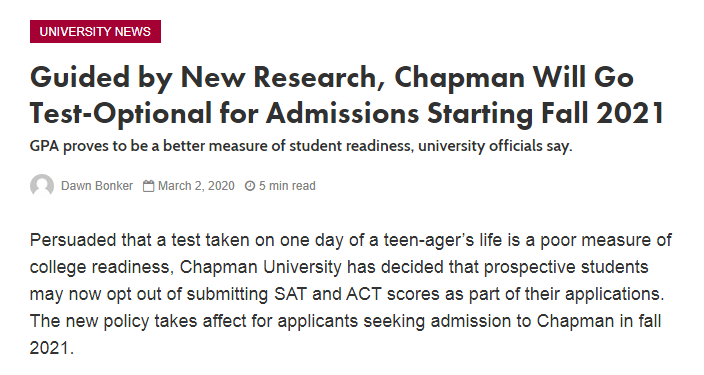The width and height of the screenshot is (704, 375).
Task: Select the March 2, 2020 publish date
Action: click(x=196, y=186)
